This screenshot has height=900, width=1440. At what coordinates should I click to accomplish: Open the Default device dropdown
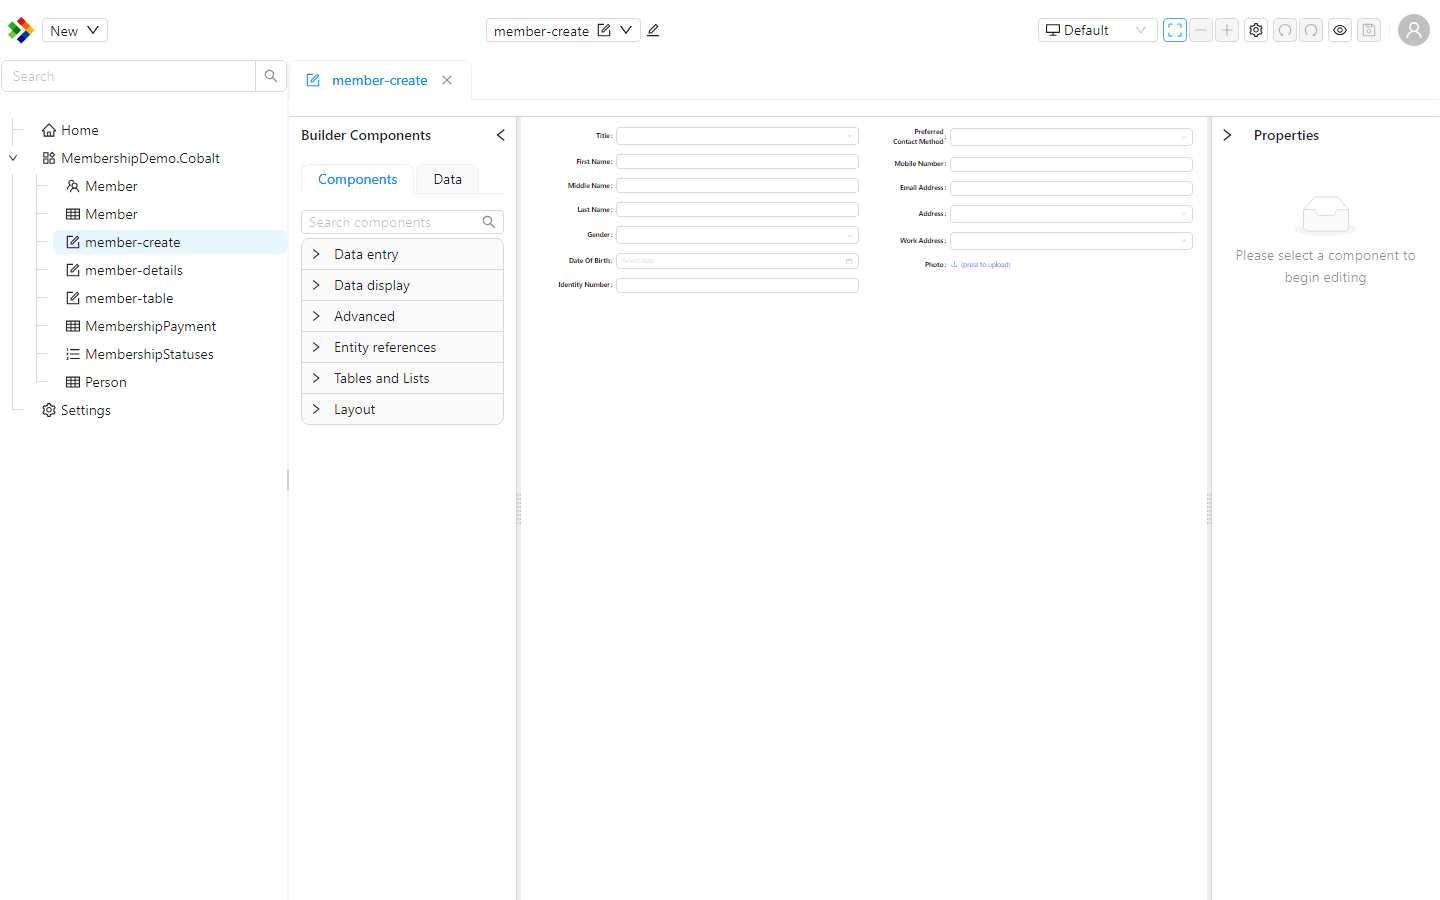click(x=1097, y=30)
